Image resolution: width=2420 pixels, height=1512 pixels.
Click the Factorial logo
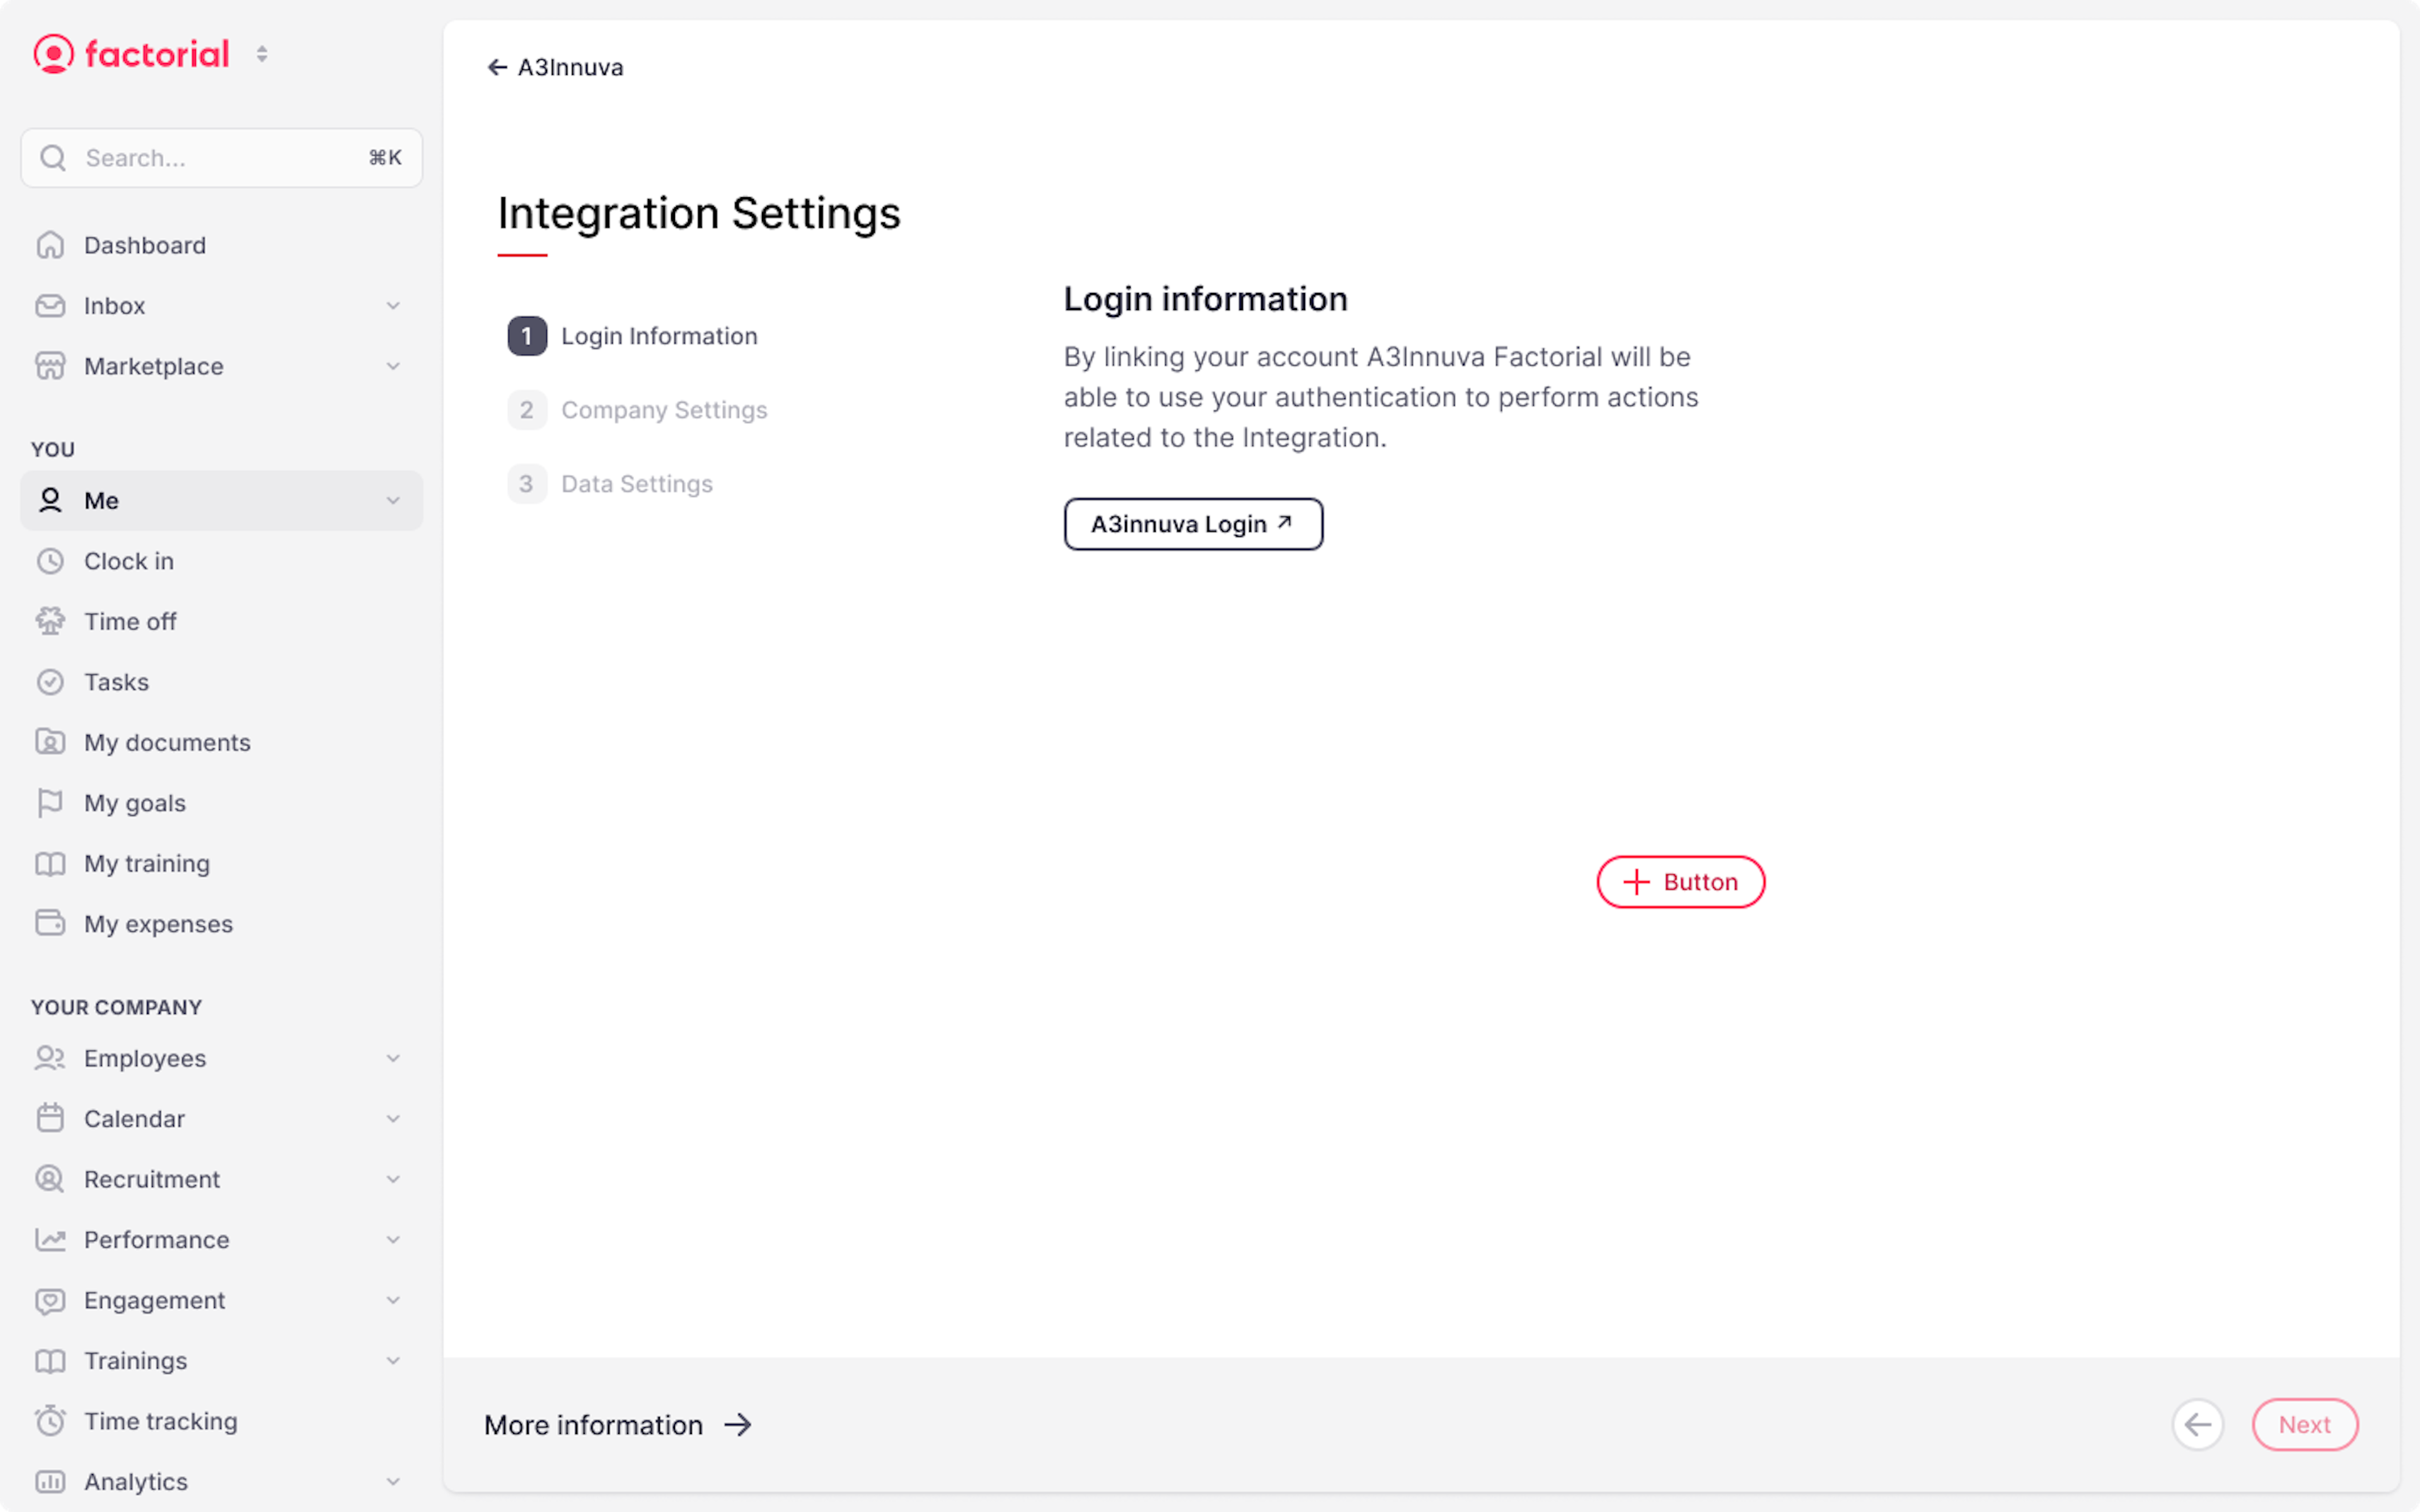(x=131, y=54)
